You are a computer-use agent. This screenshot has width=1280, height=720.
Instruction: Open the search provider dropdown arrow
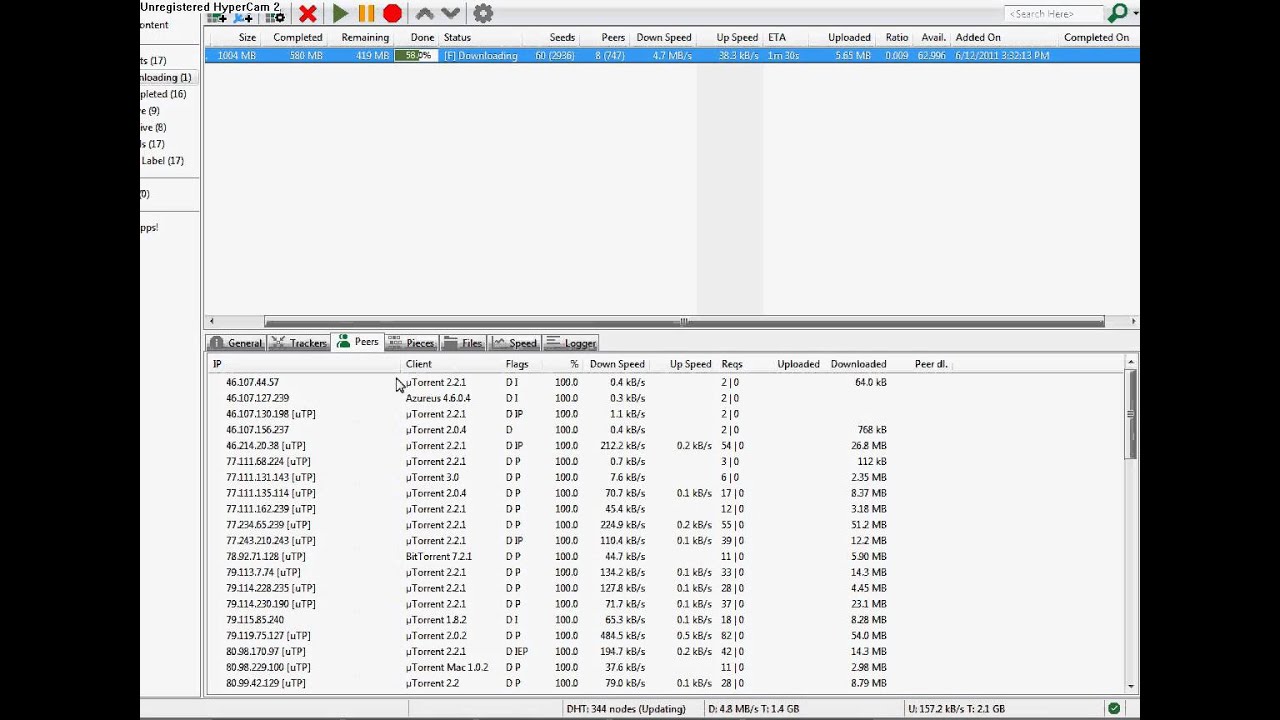1135,14
